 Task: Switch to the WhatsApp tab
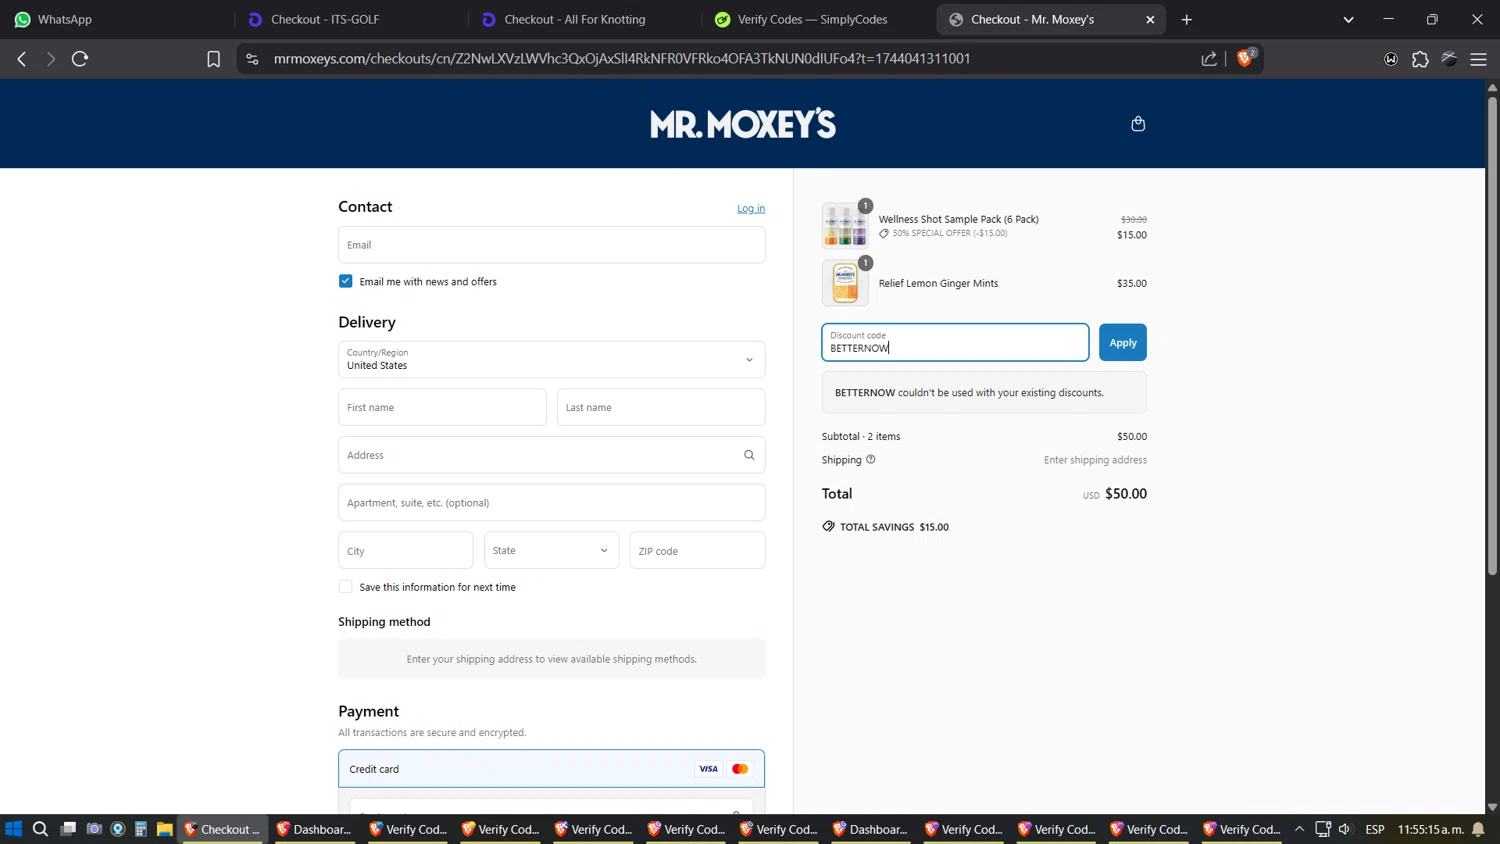tap(115, 19)
